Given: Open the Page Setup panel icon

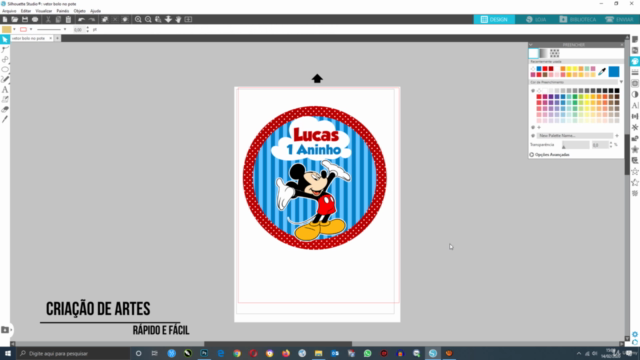Looking at the screenshot, I should coord(635,40).
